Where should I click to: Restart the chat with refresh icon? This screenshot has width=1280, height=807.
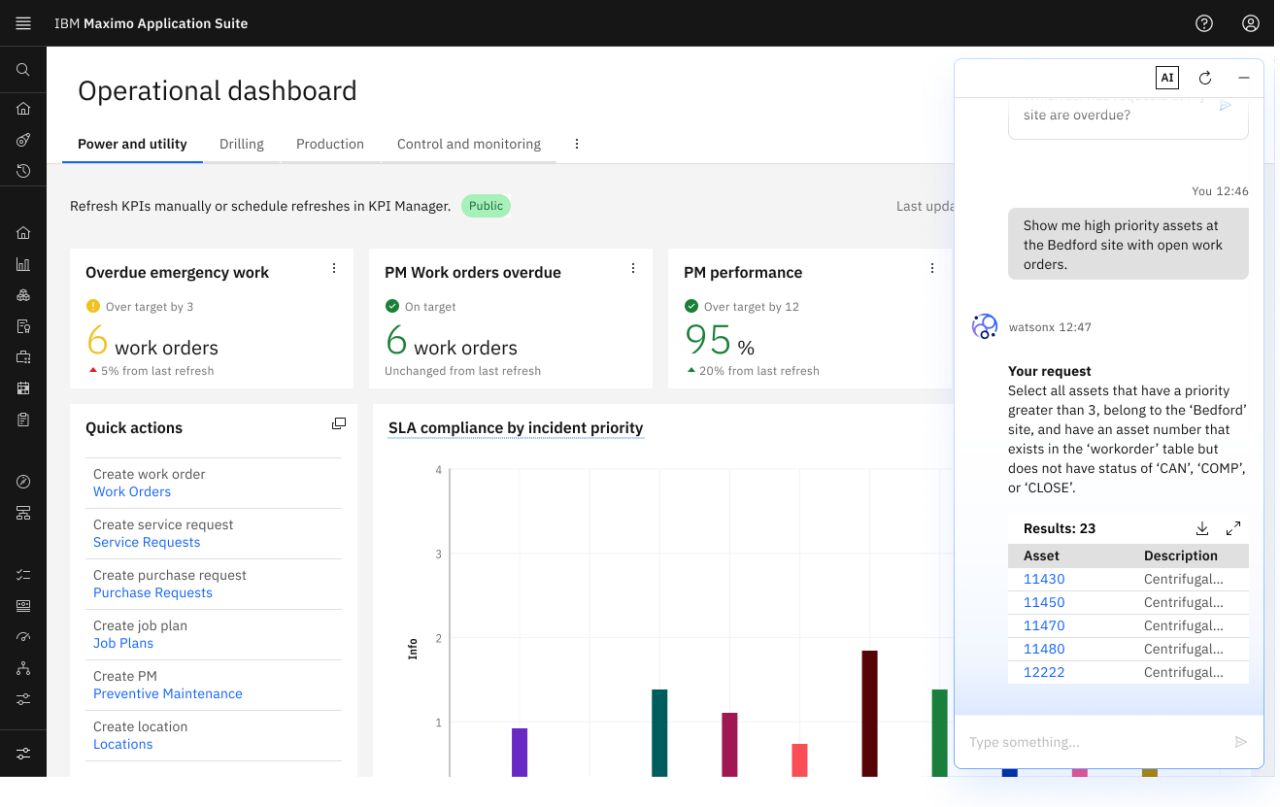click(1205, 78)
